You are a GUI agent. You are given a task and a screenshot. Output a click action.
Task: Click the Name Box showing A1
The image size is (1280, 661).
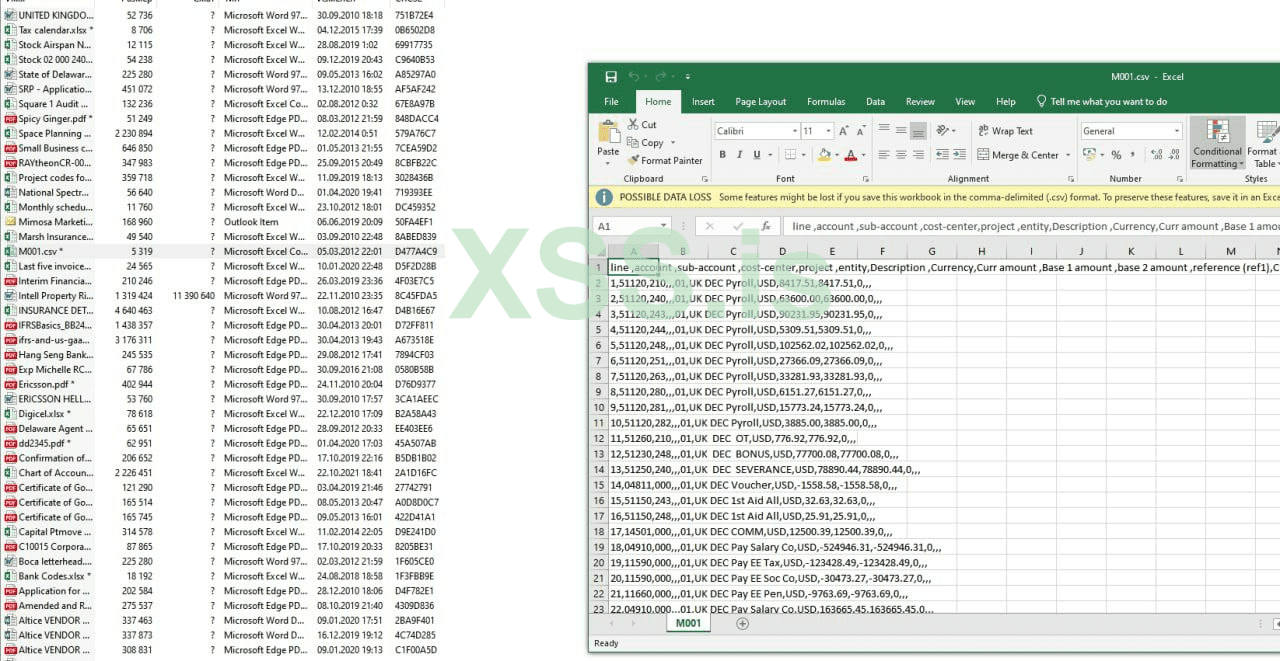tap(632, 226)
